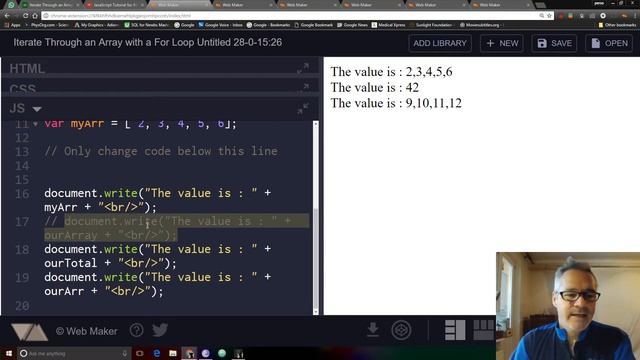
Task: Click the WhatsApp pinned tab
Action: point(11,5)
